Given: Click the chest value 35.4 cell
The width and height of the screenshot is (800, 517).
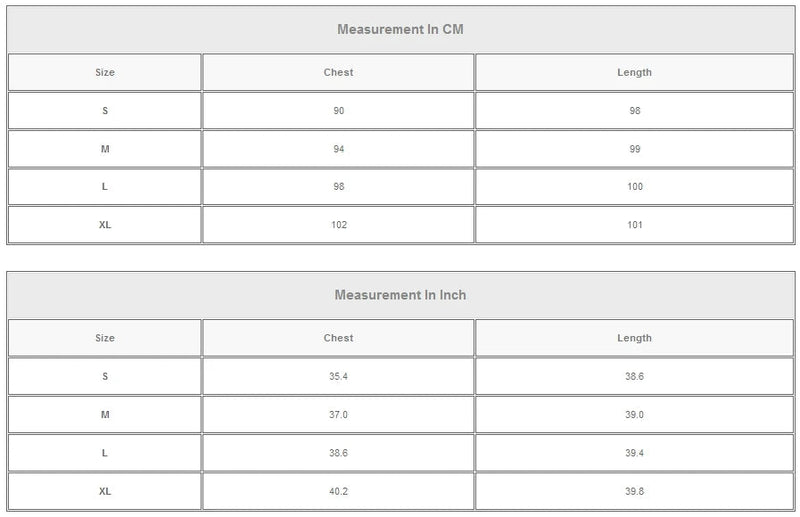Looking at the screenshot, I should (x=338, y=376).
